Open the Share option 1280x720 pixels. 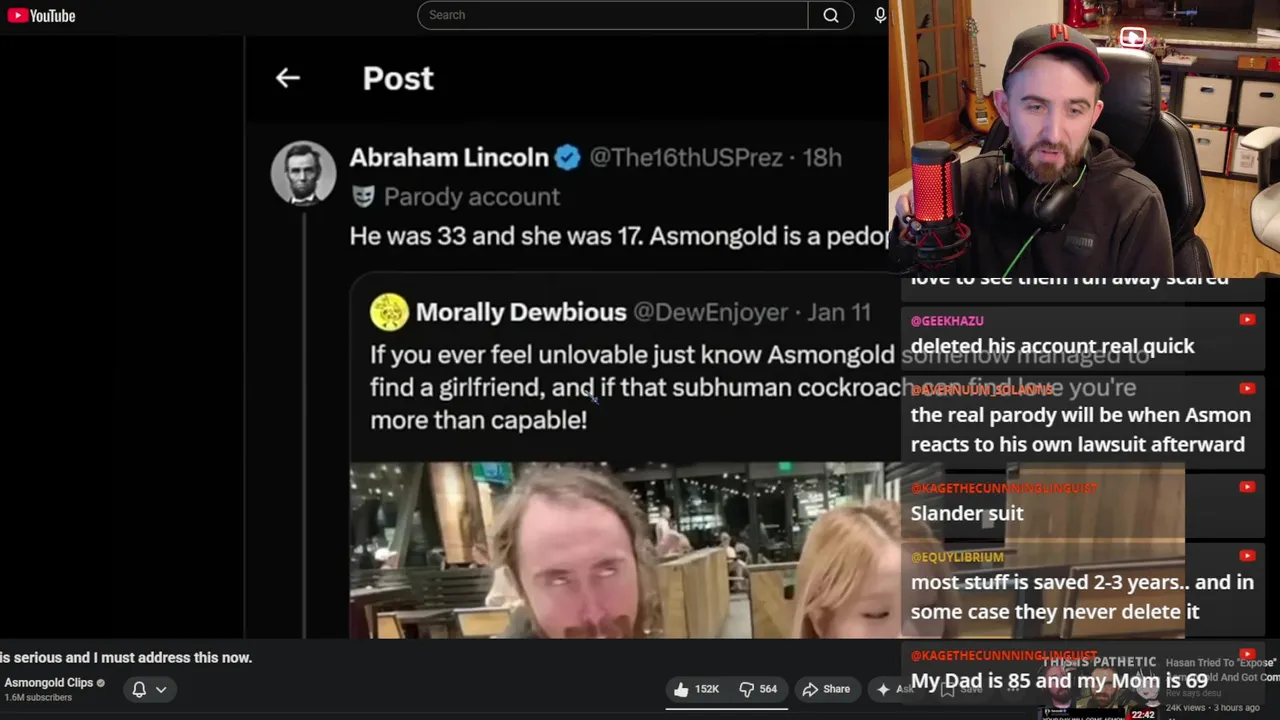(x=826, y=689)
